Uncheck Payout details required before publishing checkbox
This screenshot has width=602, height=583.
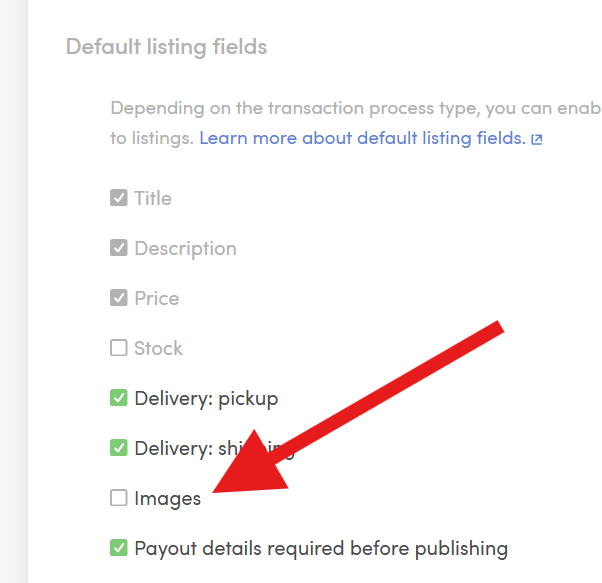119,548
